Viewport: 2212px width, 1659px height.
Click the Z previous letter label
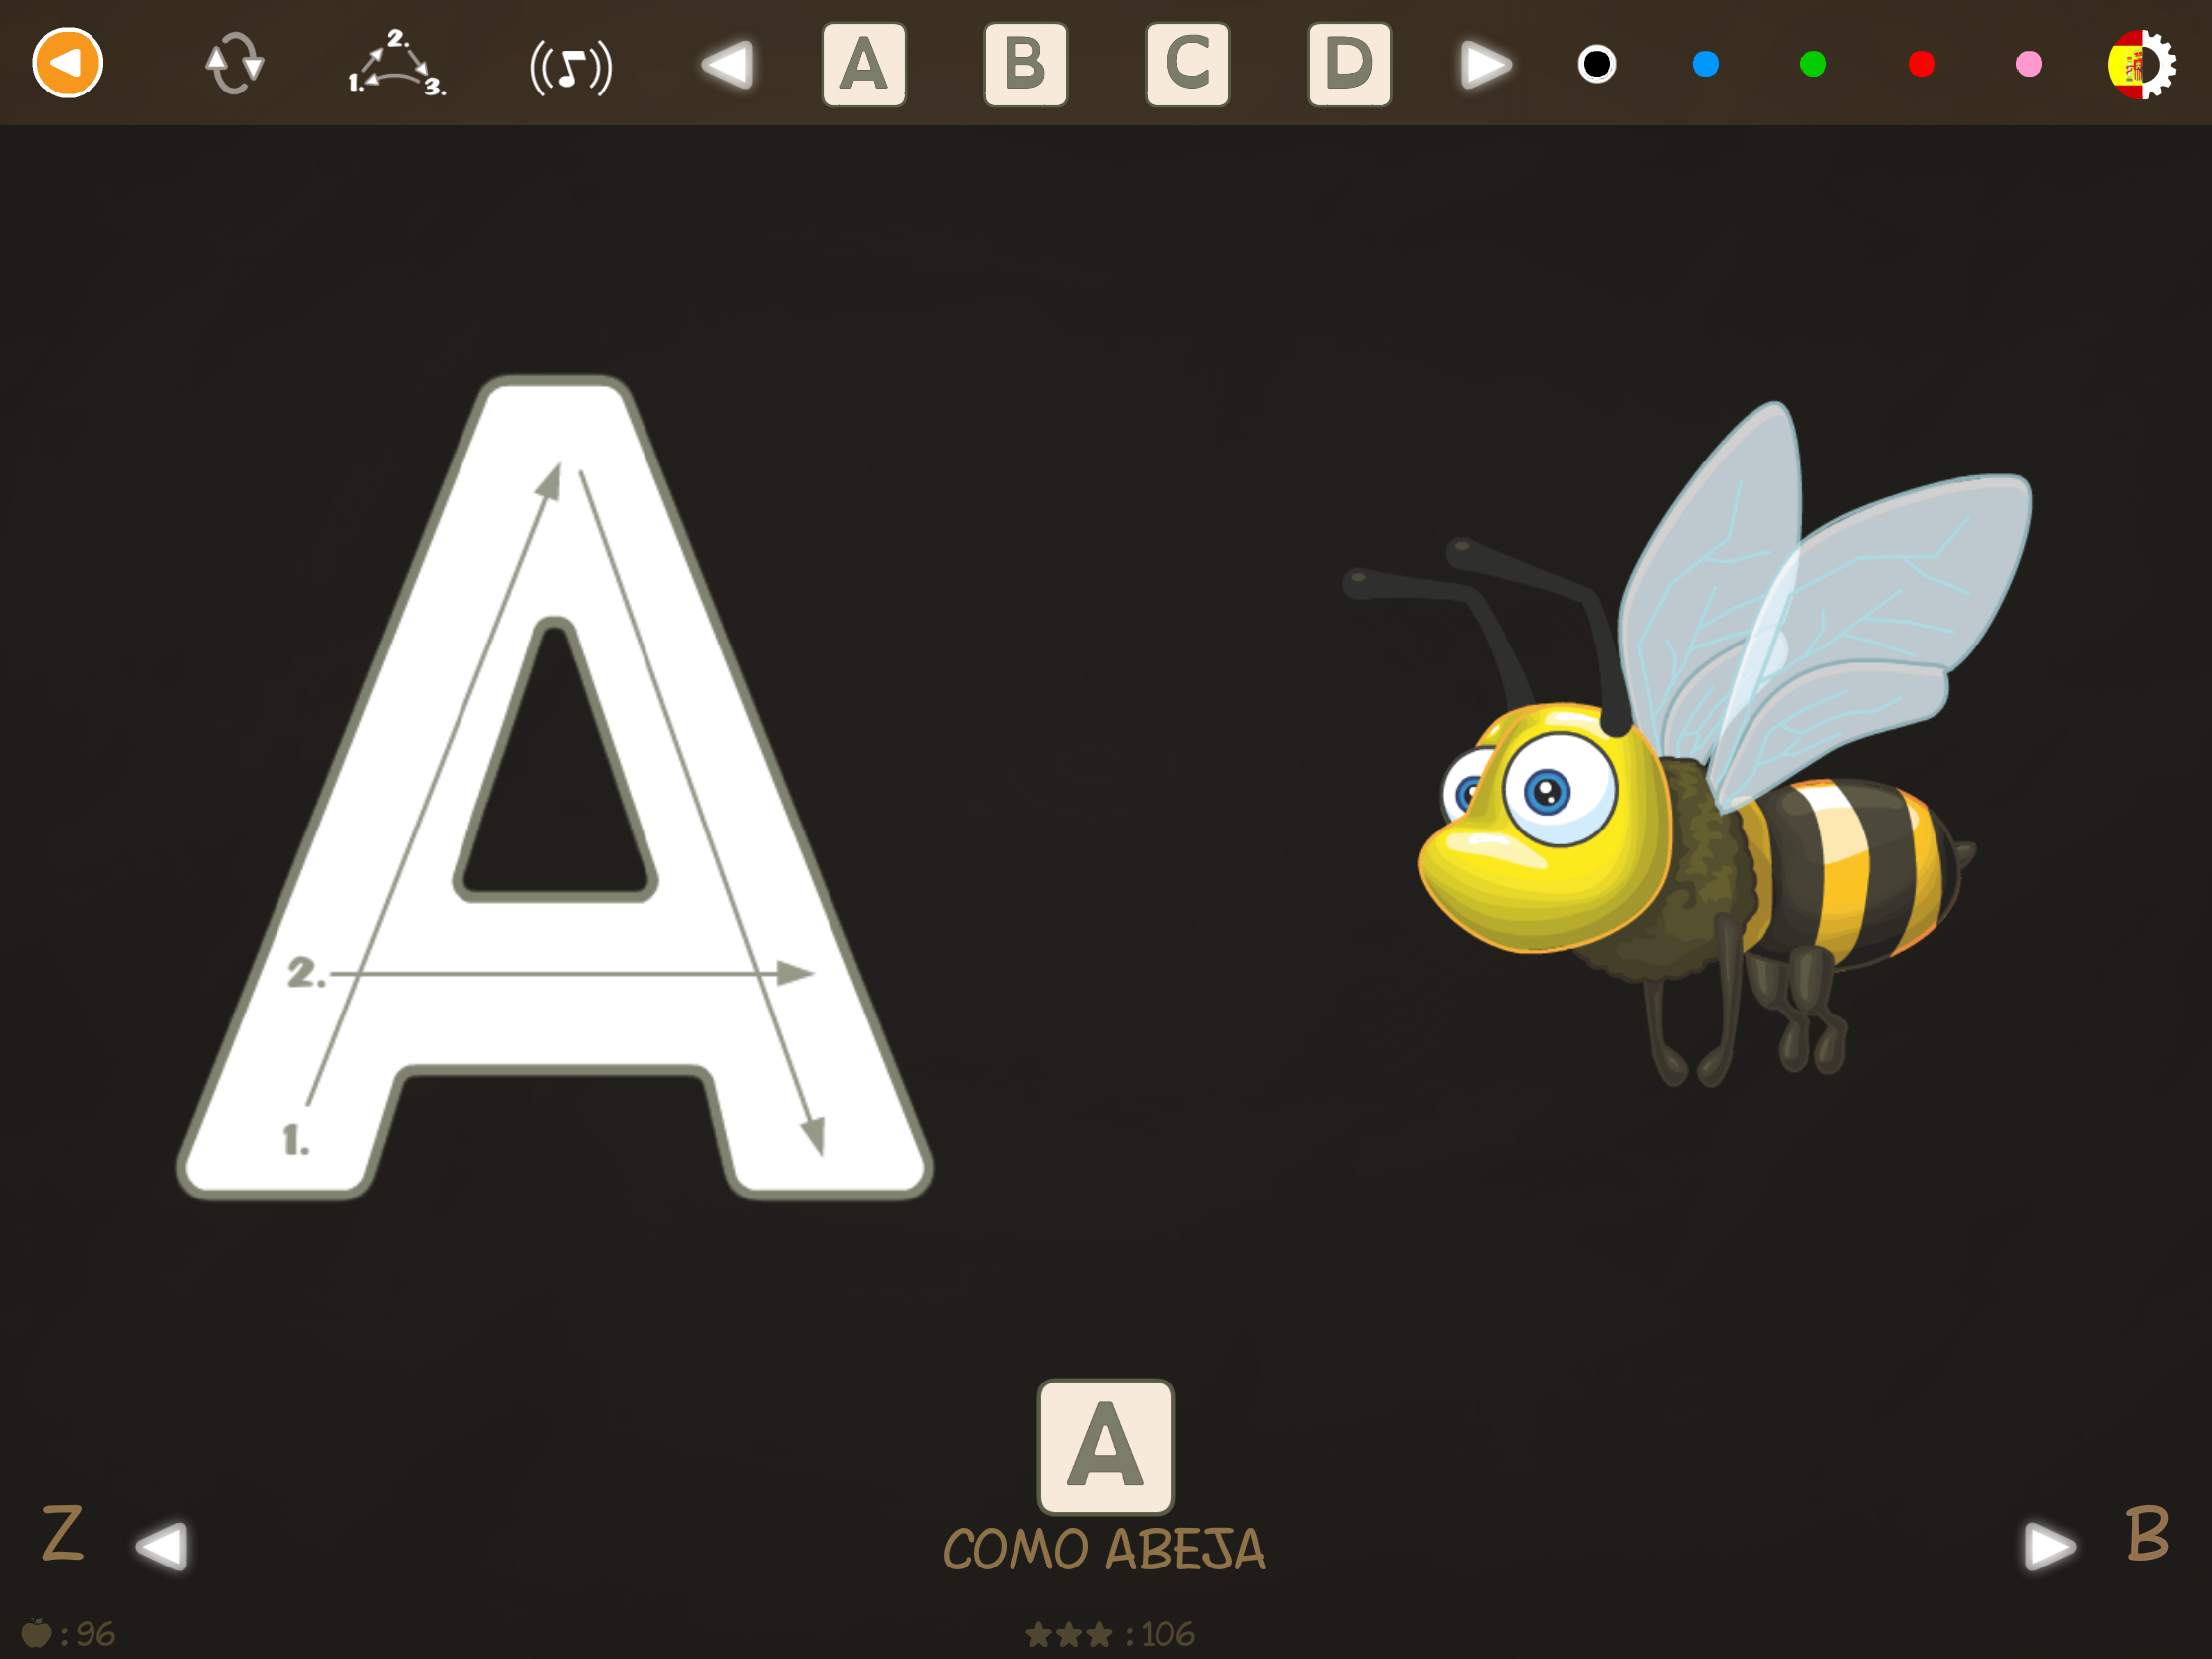[62, 1532]
